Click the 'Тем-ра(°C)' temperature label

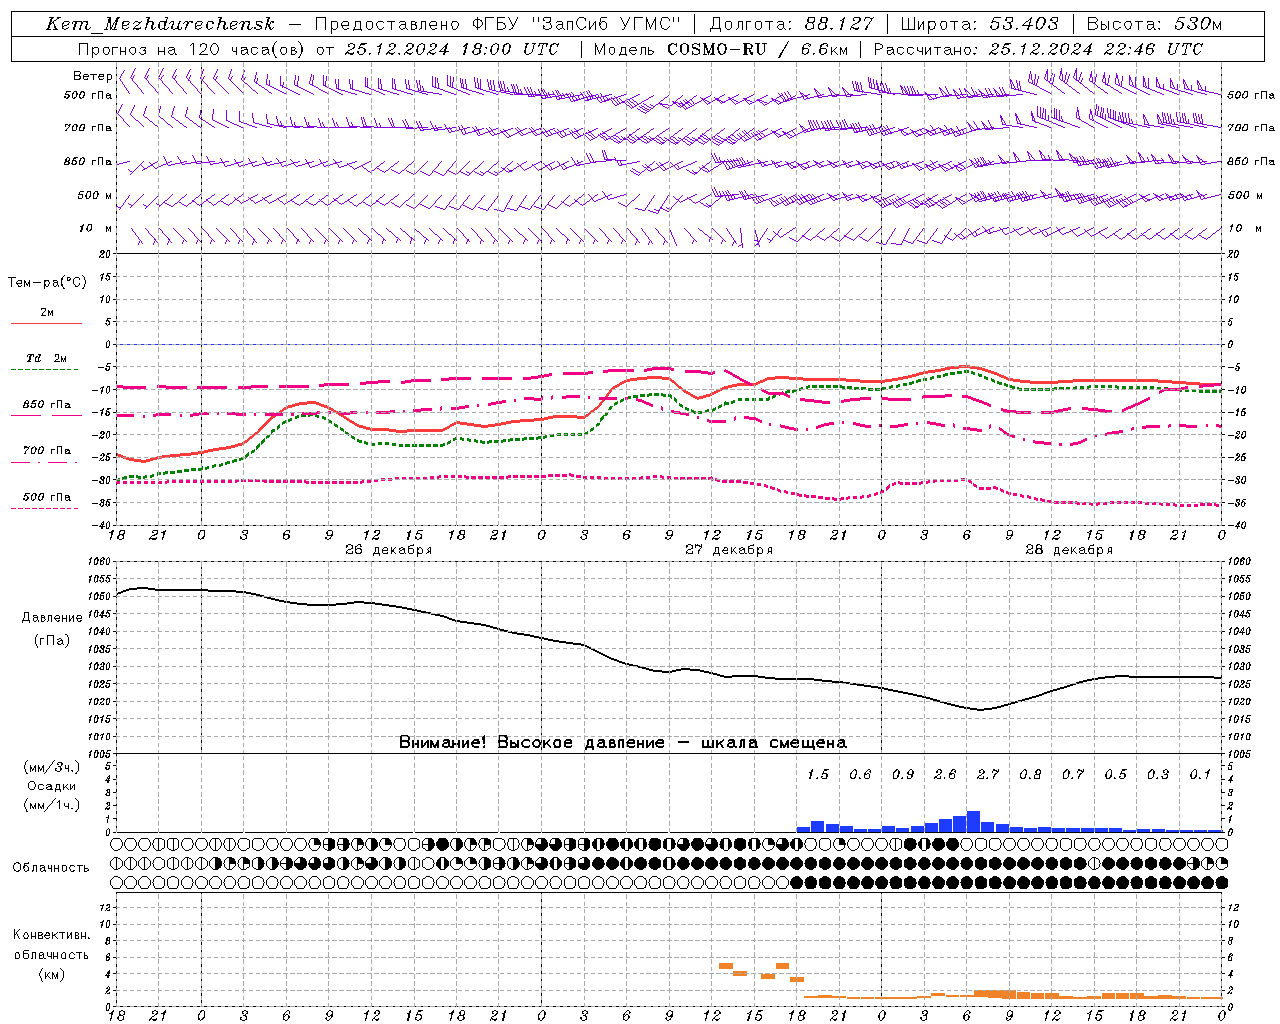tap(47, 283)
